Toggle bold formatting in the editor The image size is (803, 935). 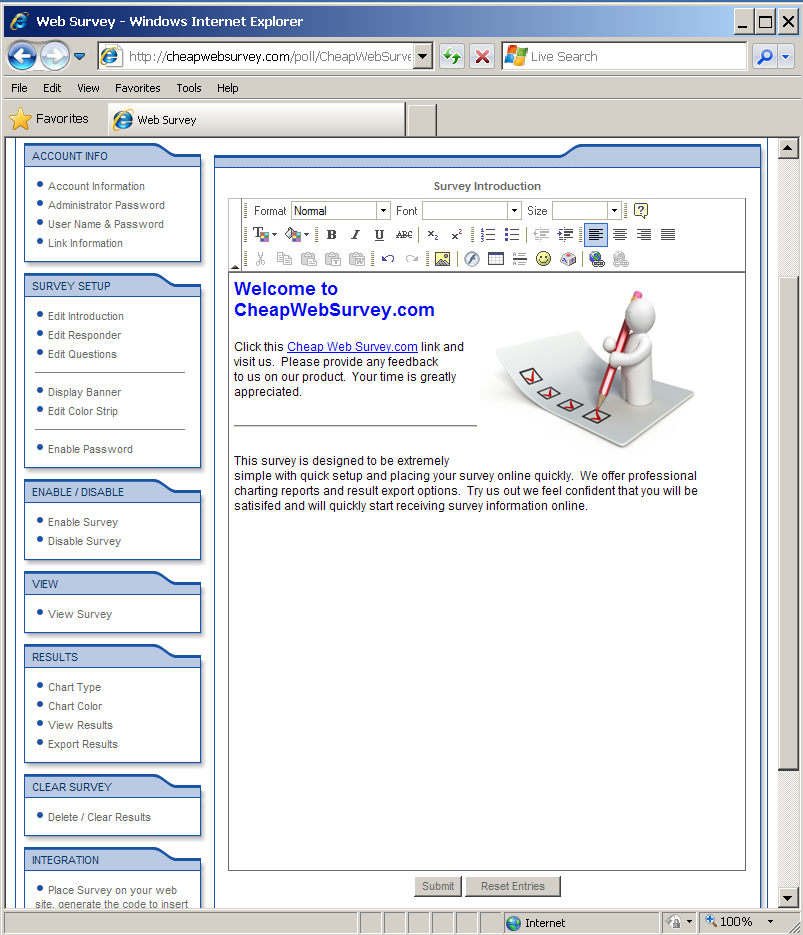[x=331, y=235]
